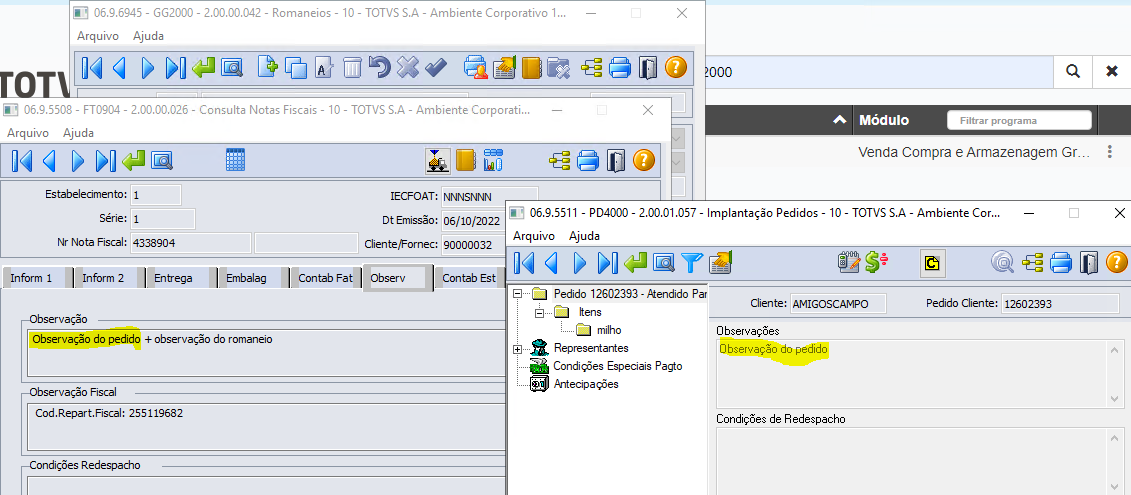Go to previous record in Romaneios toolbar

pos(120,68)
